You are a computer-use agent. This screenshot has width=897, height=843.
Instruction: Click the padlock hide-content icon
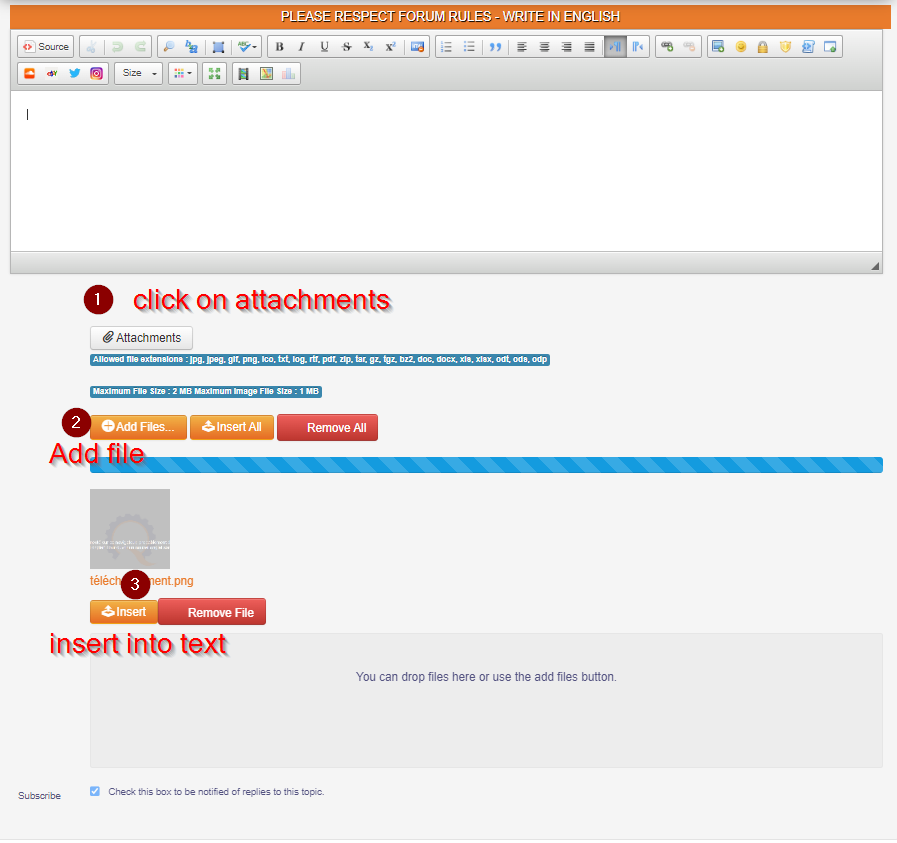(x=763, y=47)
